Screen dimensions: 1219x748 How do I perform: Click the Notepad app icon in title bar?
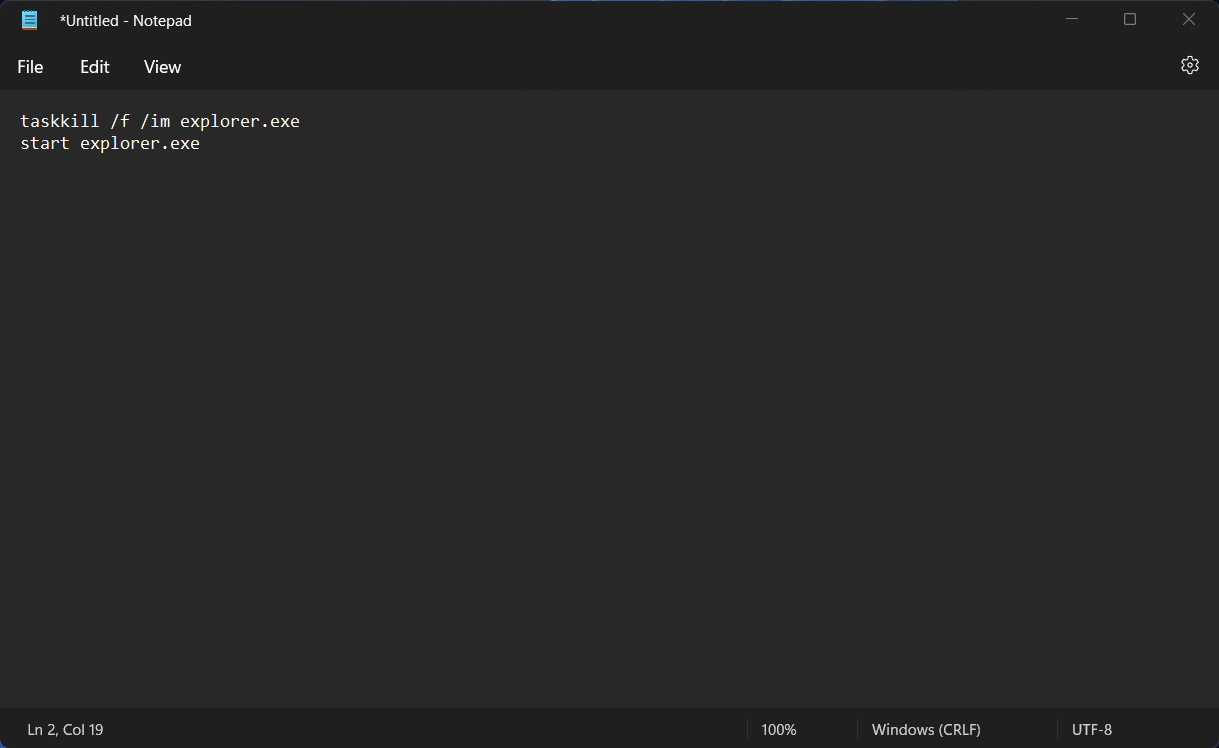pos(30,20)
